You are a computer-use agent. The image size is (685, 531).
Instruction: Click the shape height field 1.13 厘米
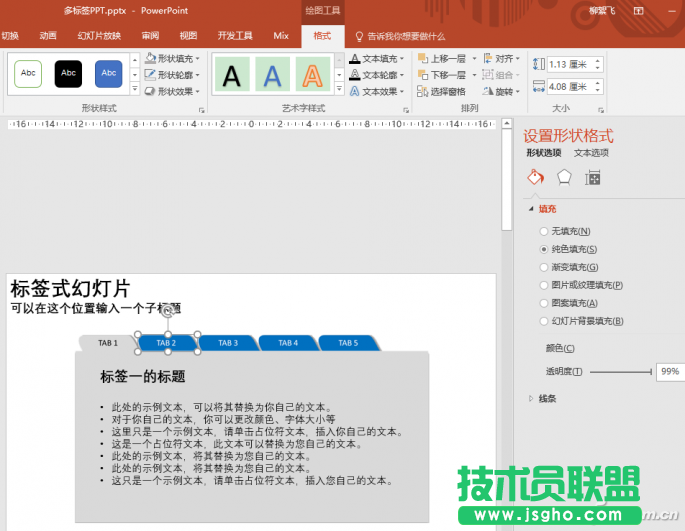570,65
